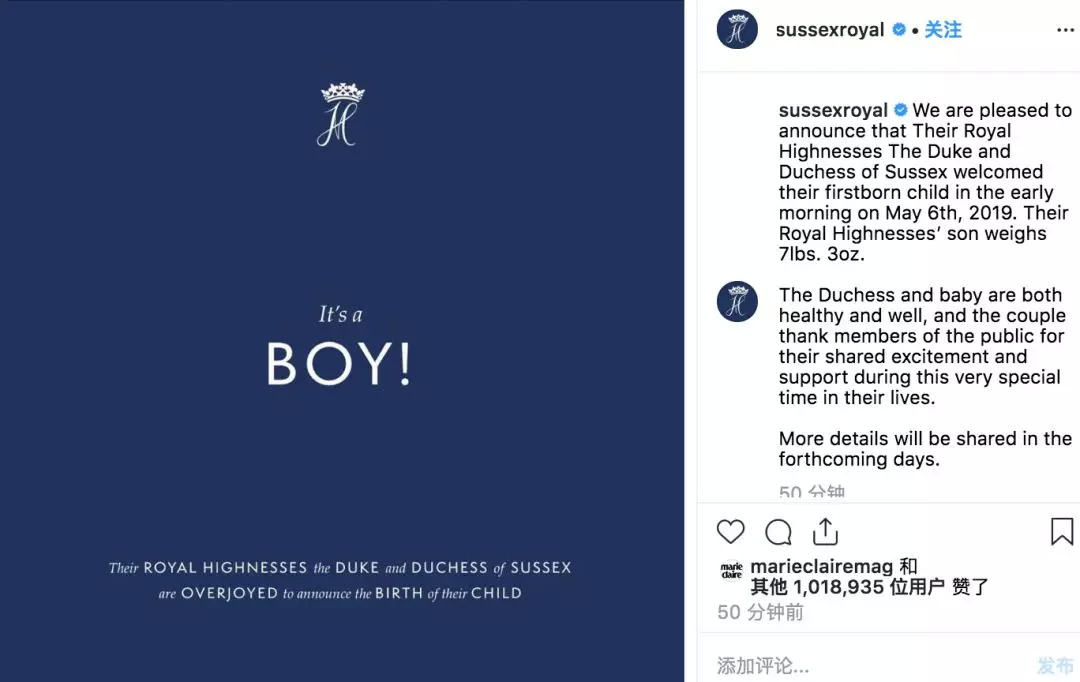The image size is (1080, 682).
Task: Open the marieclairemag profile link
Action: point(822,567)
